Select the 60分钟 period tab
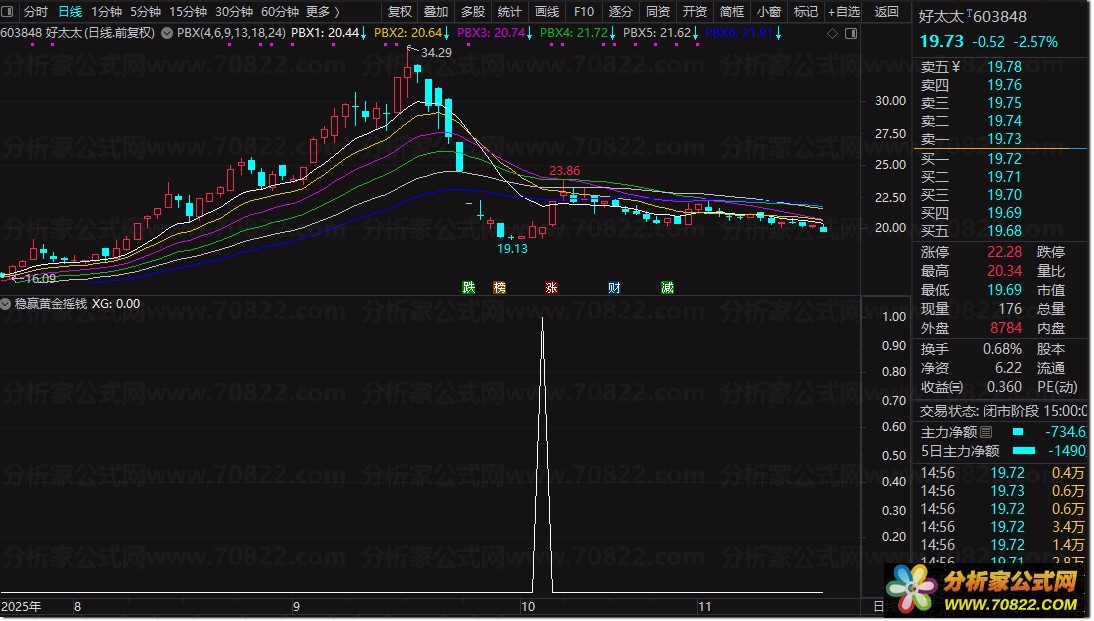 coord(280,12)
